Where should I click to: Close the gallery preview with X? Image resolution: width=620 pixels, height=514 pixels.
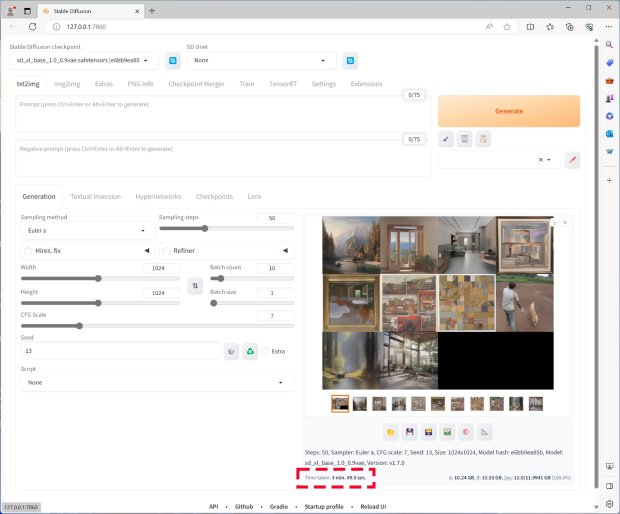tap(565, 222)
